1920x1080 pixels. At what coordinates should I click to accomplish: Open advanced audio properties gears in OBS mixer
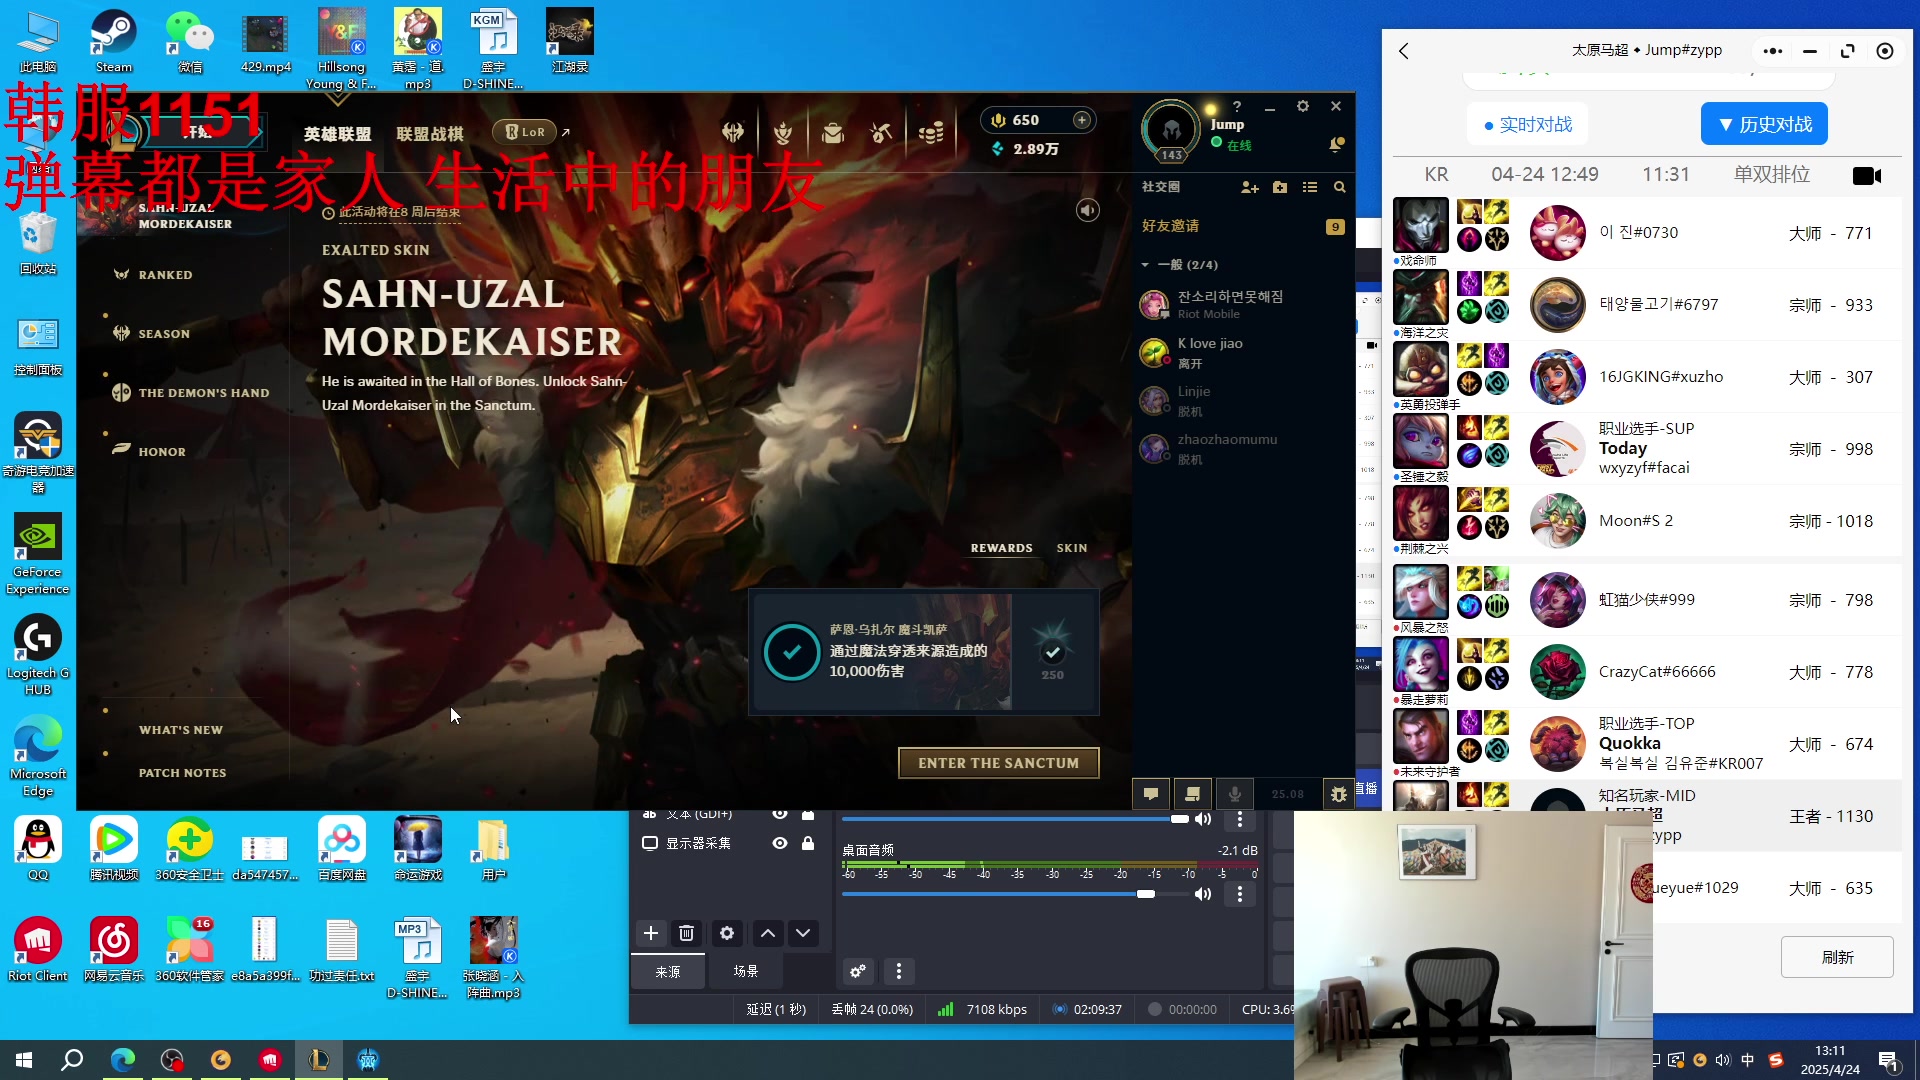tap(858, 971)
